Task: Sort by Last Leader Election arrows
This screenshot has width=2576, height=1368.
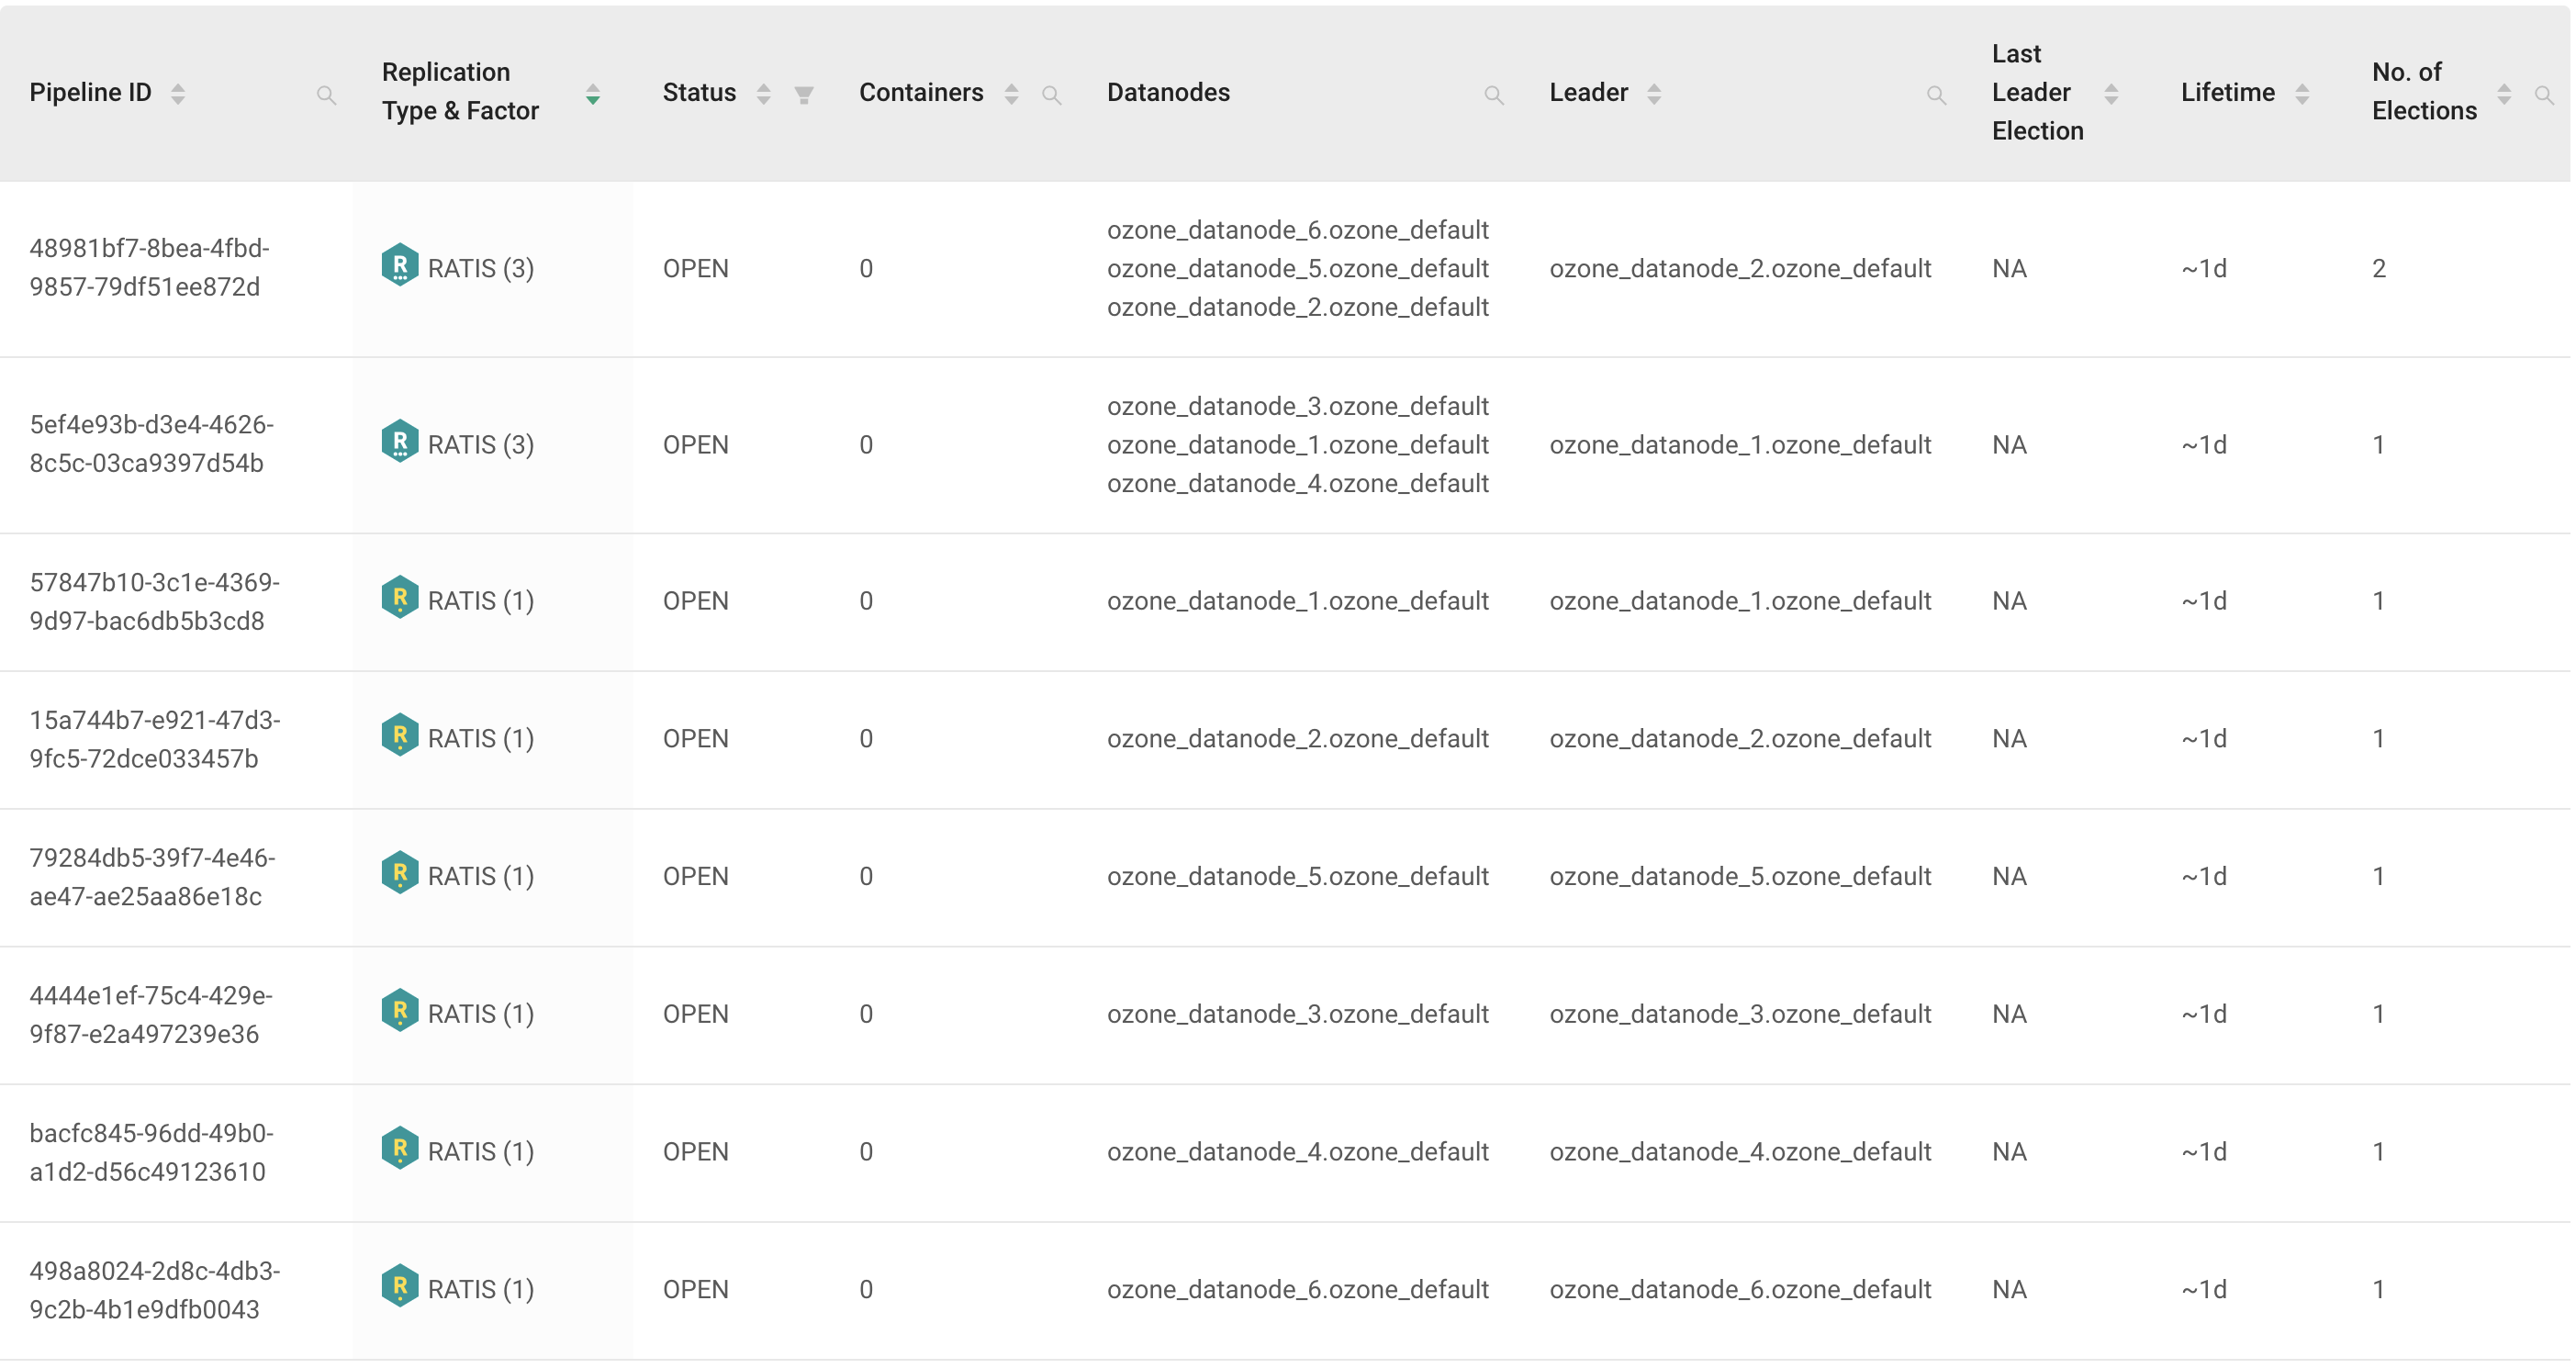Action: 2111,94
